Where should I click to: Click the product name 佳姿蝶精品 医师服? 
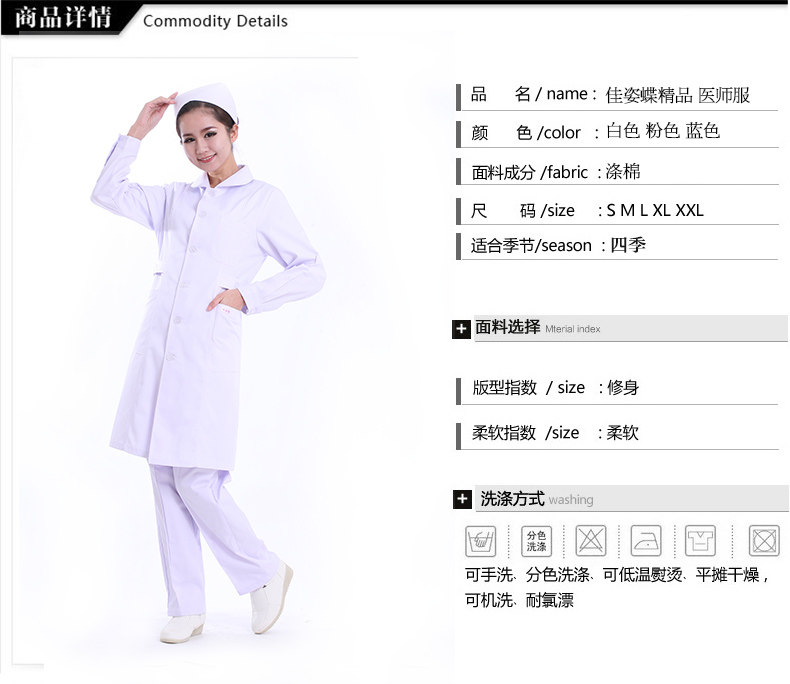tap(678, 95)
